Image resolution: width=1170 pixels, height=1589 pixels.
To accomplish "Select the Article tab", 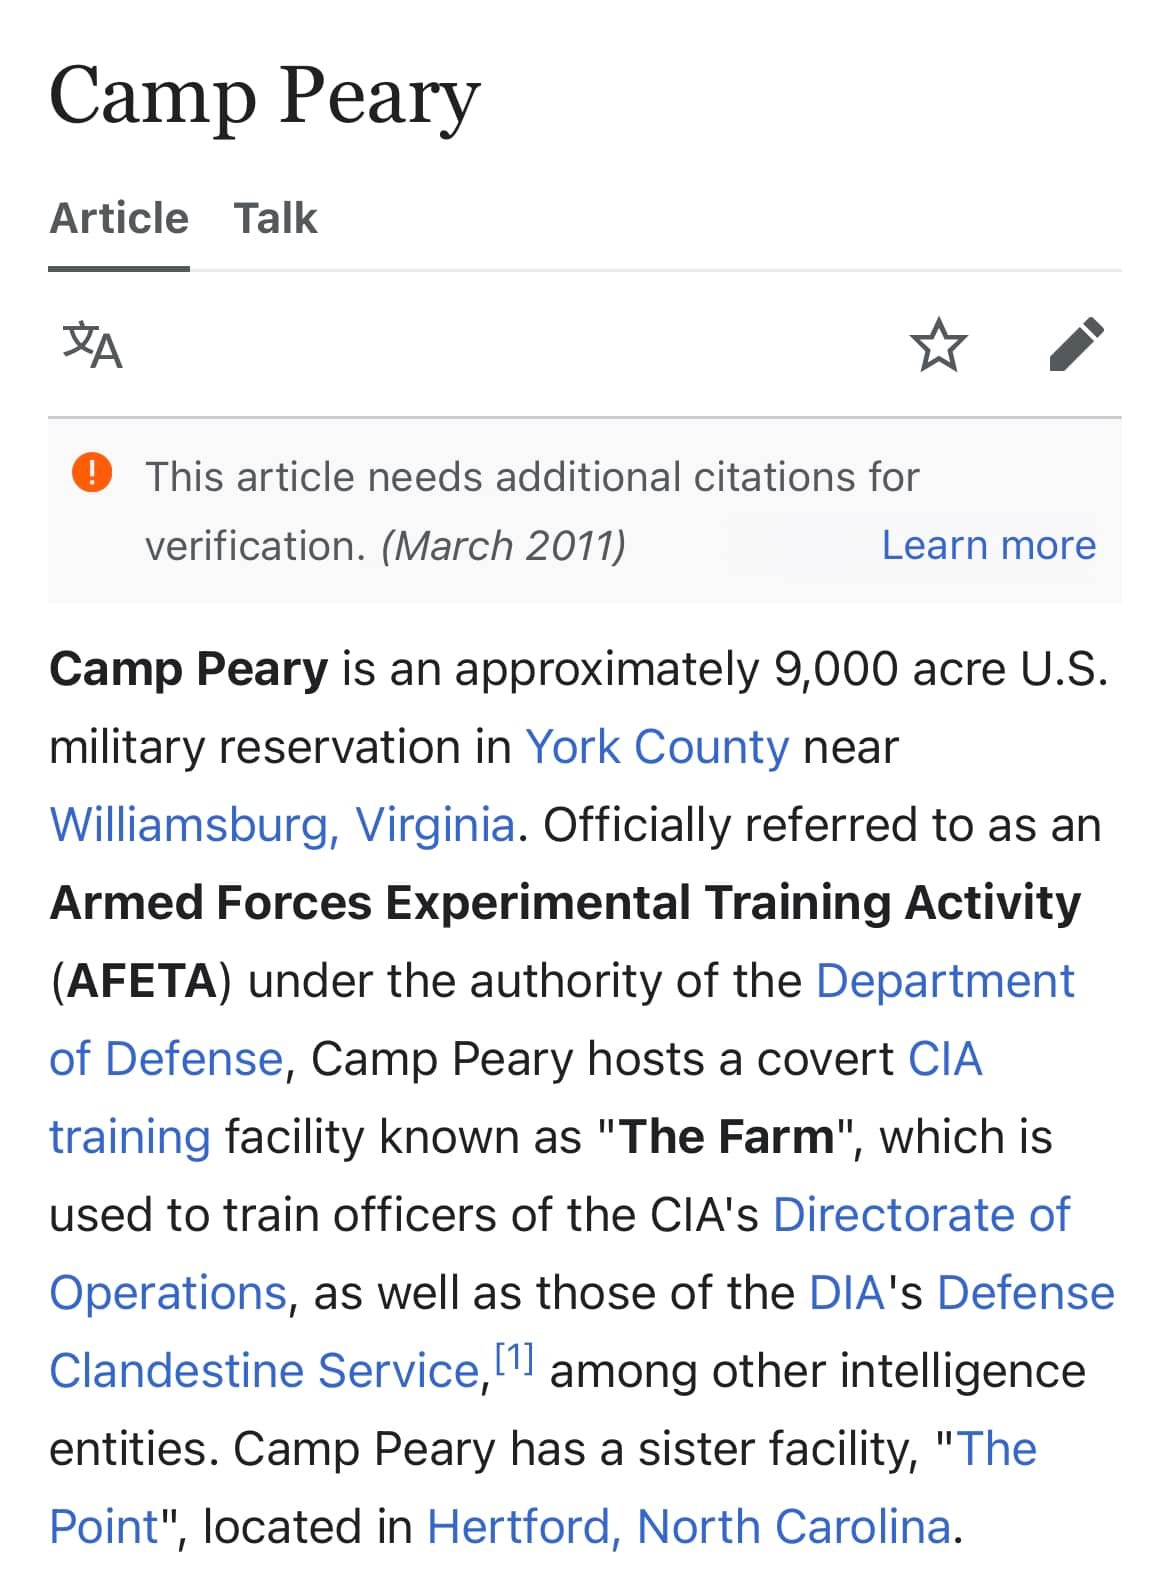I will 119,218.
